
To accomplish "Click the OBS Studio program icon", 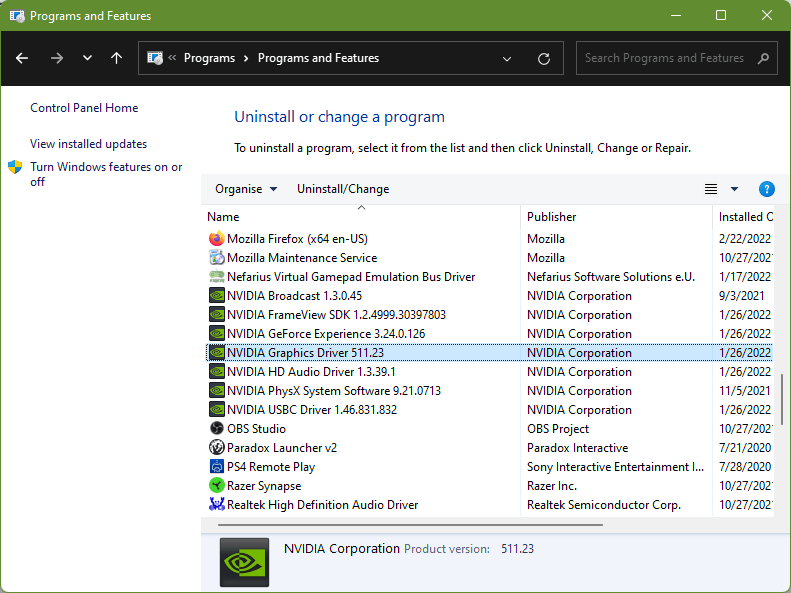I will click(x=216, y=429).
